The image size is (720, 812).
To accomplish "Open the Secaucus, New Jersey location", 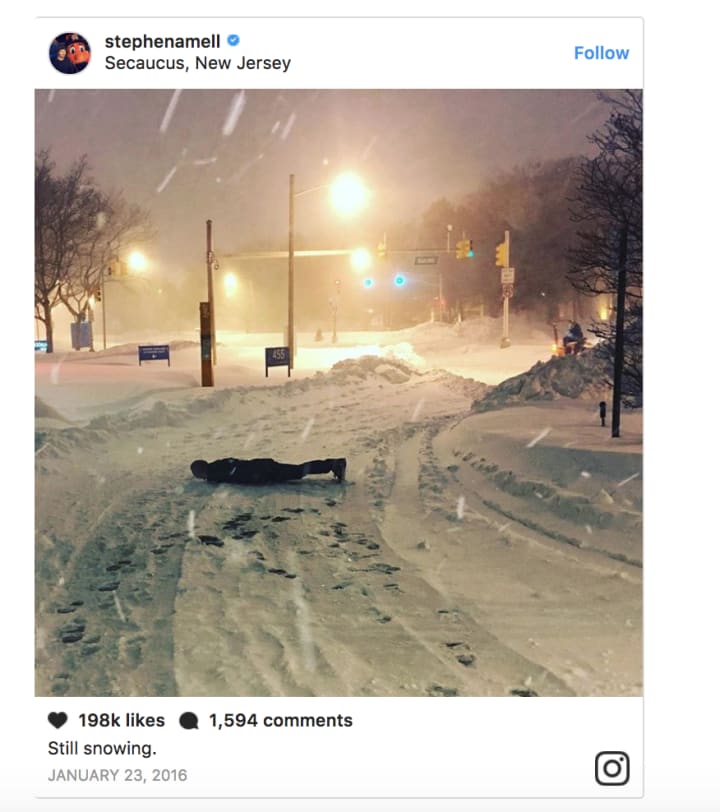I will point(197,63).
